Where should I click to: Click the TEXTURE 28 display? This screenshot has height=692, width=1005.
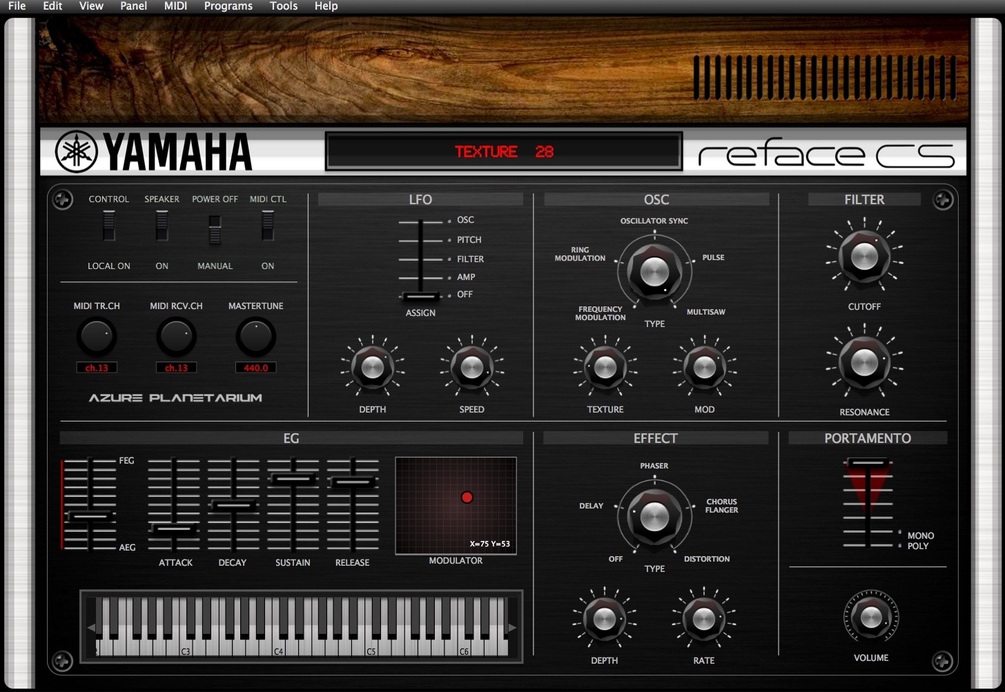pyautogui.click(x=504, y=152)
